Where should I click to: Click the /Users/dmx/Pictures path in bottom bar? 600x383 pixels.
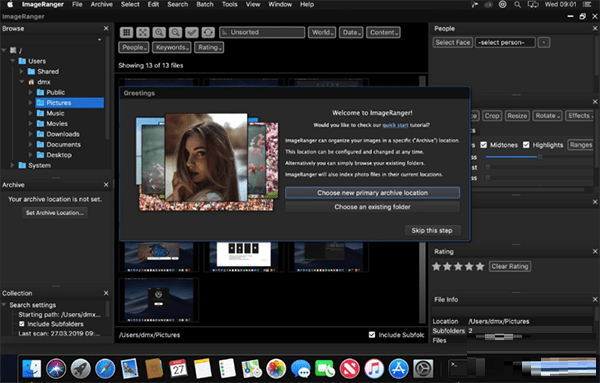point(149,335)
